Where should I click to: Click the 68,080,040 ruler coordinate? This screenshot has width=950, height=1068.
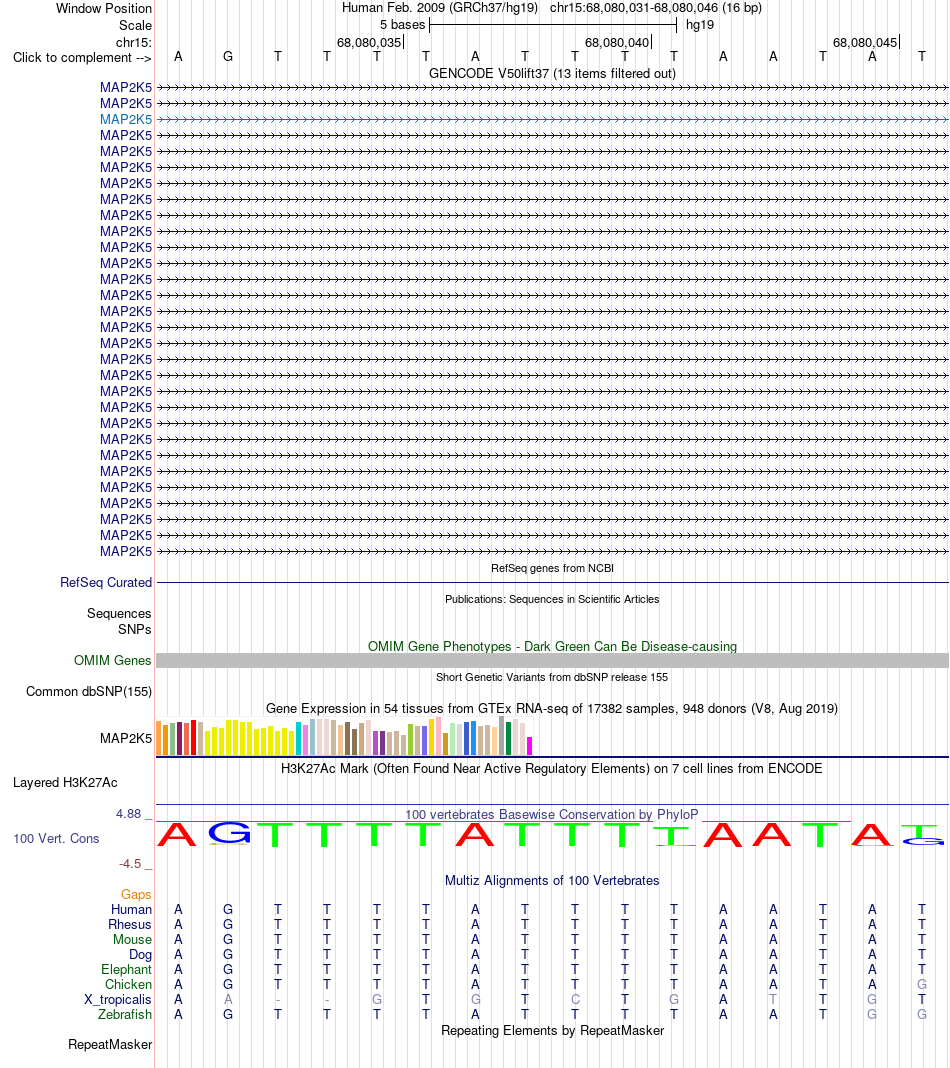[x=617, y=42]
